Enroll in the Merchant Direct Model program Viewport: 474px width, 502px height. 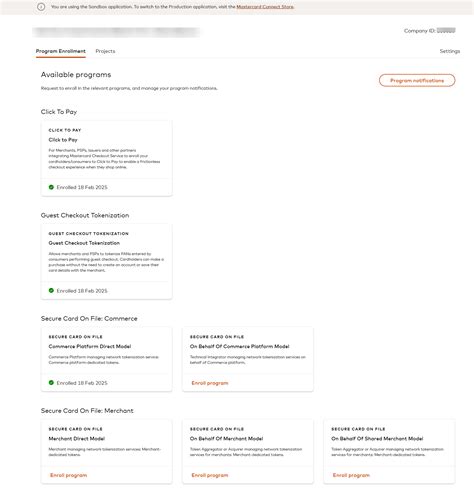click(68, 475)
